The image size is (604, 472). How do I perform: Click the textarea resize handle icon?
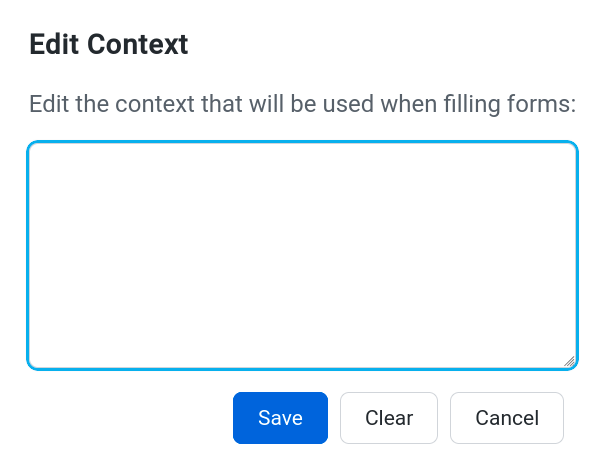tap(569, 361)
